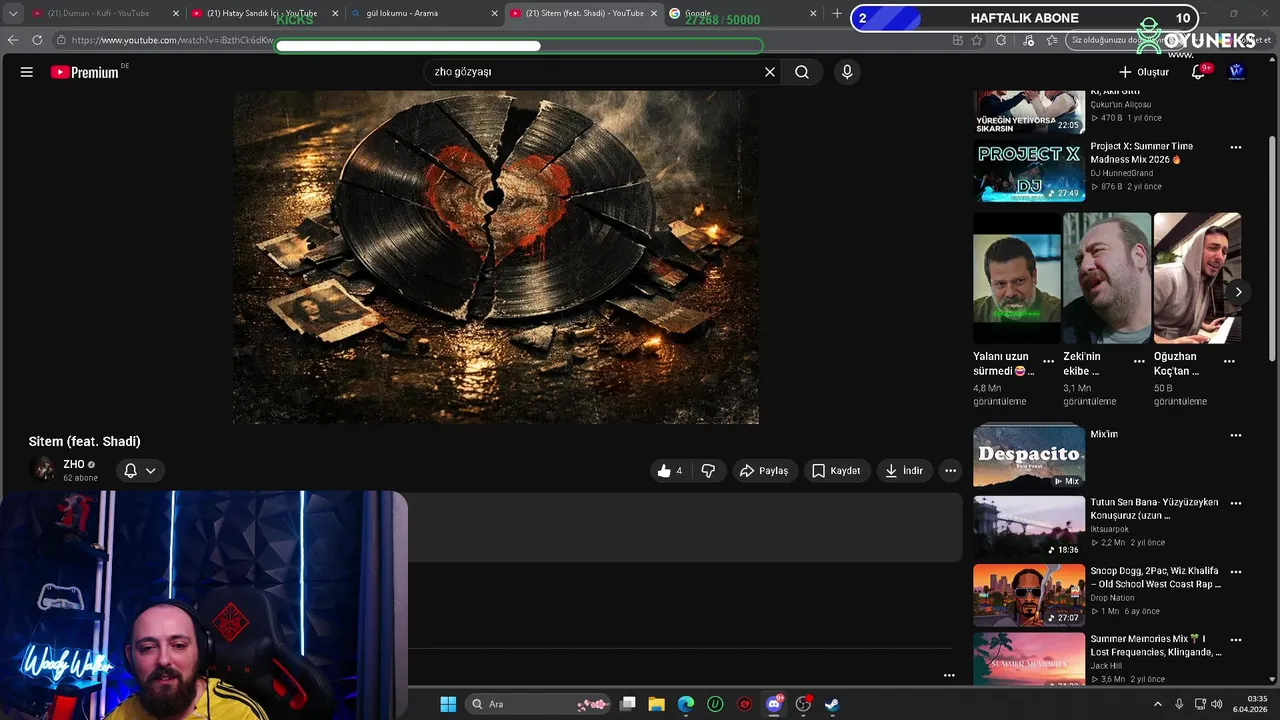Close the Duman - Kufi tab

176,13
